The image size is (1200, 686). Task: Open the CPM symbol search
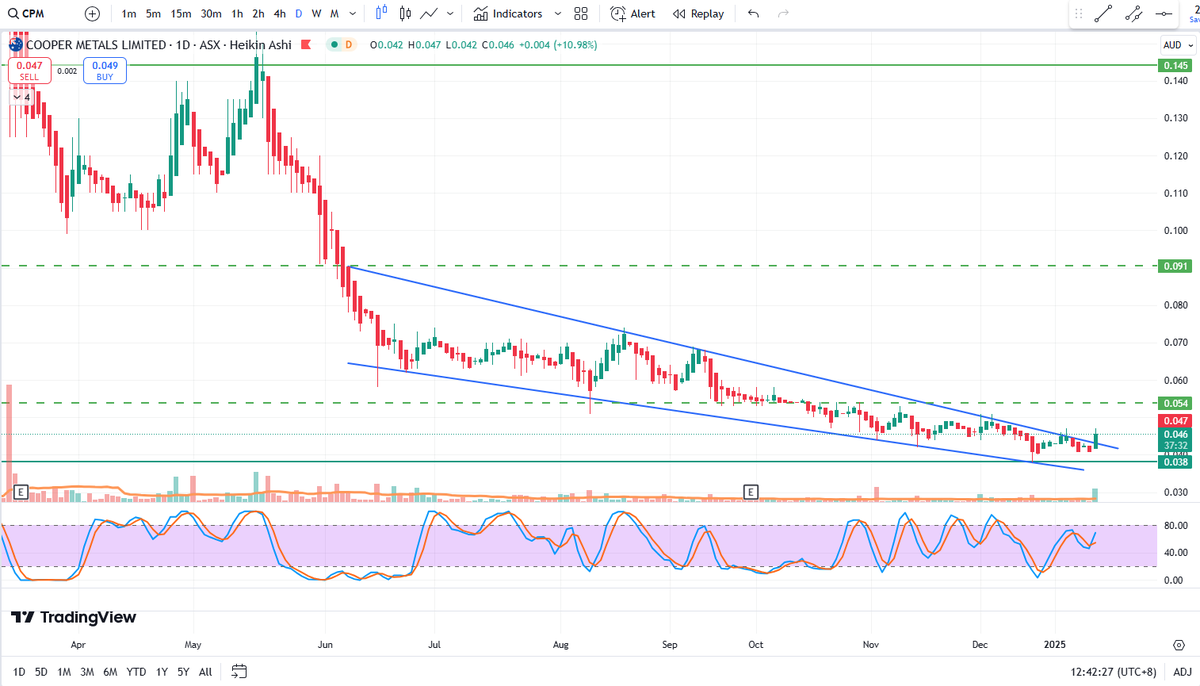(28, 14)
